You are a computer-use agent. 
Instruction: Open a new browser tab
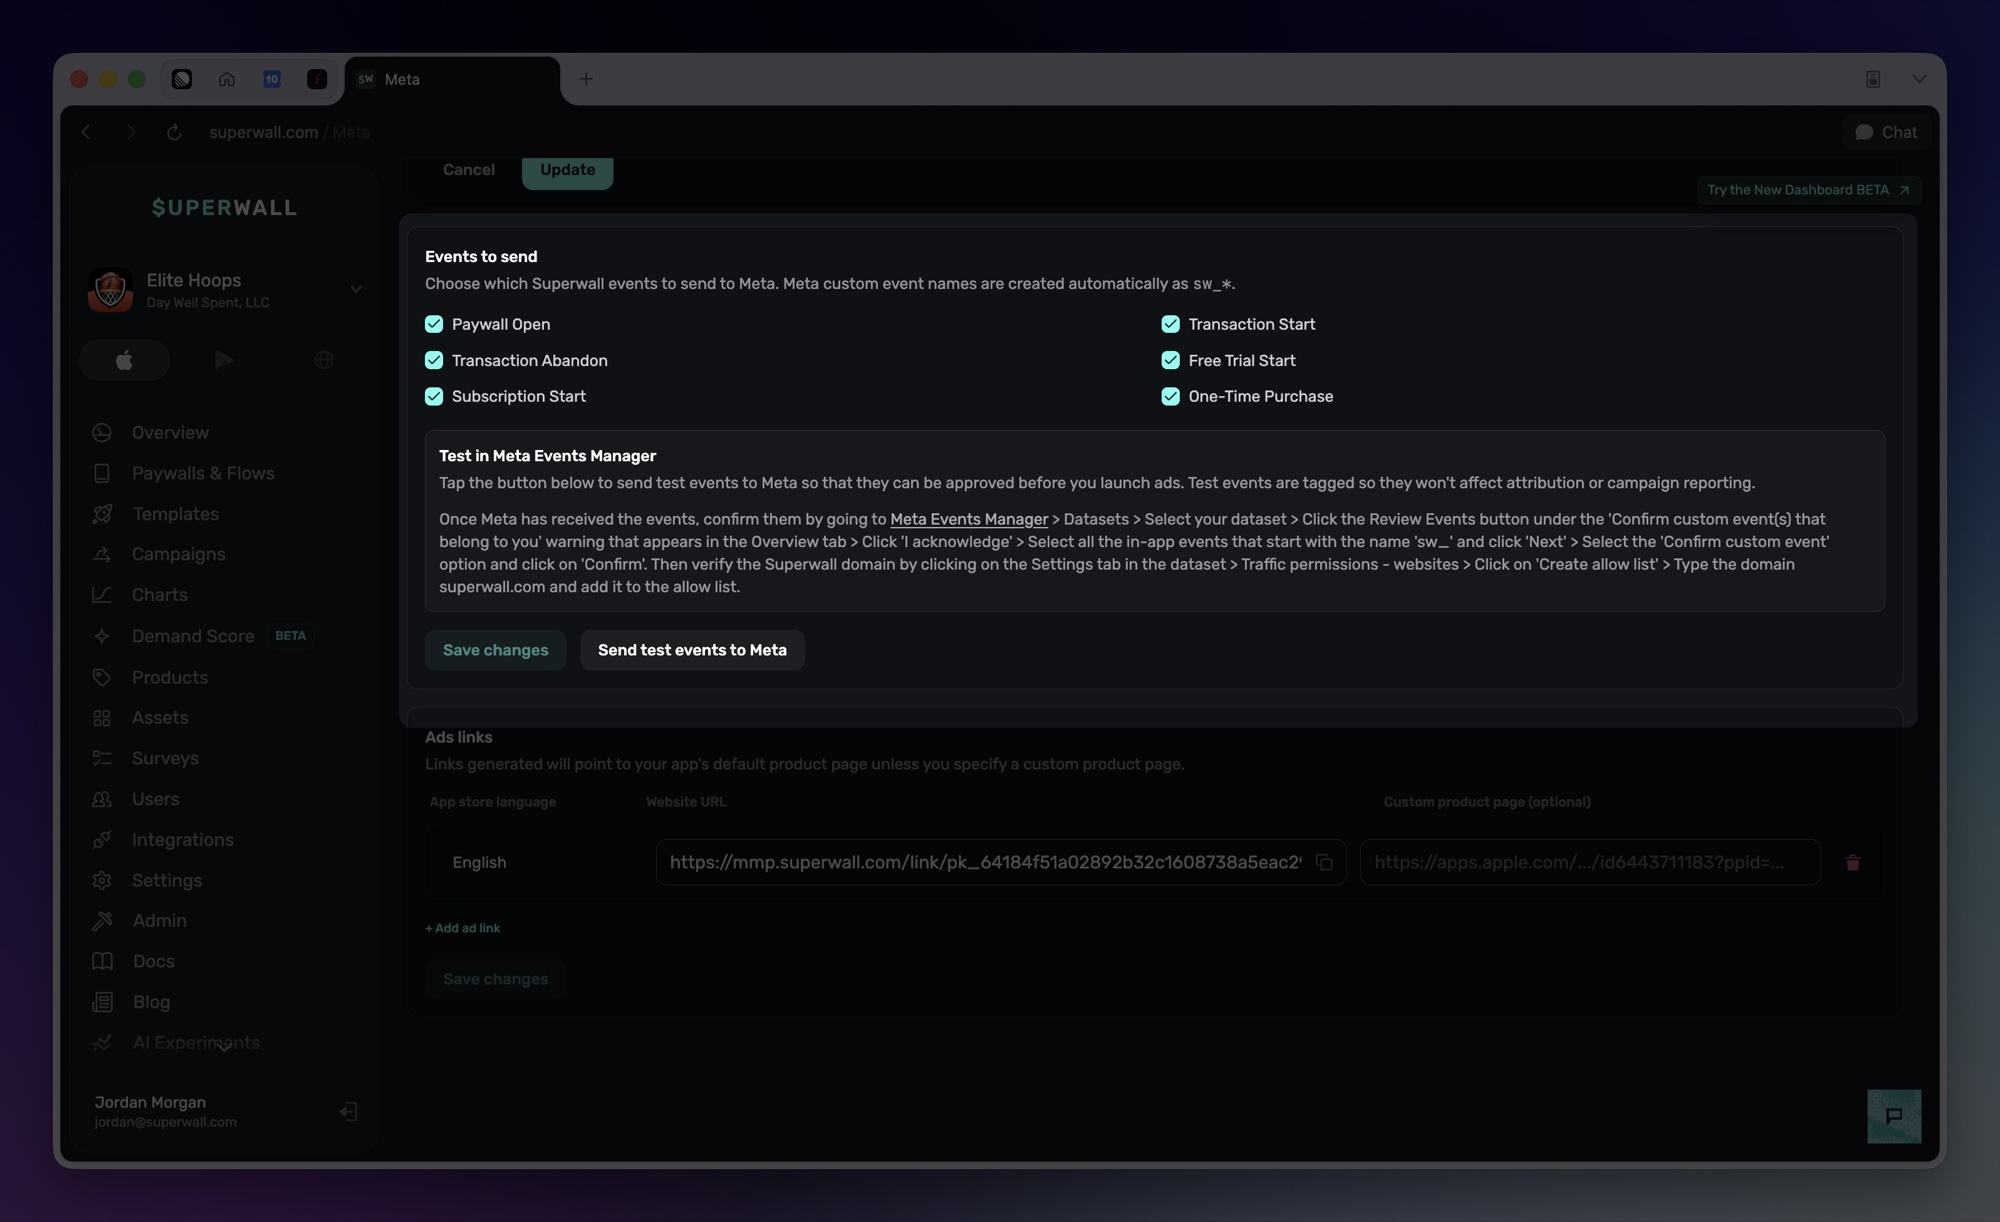tap(586, 79)
